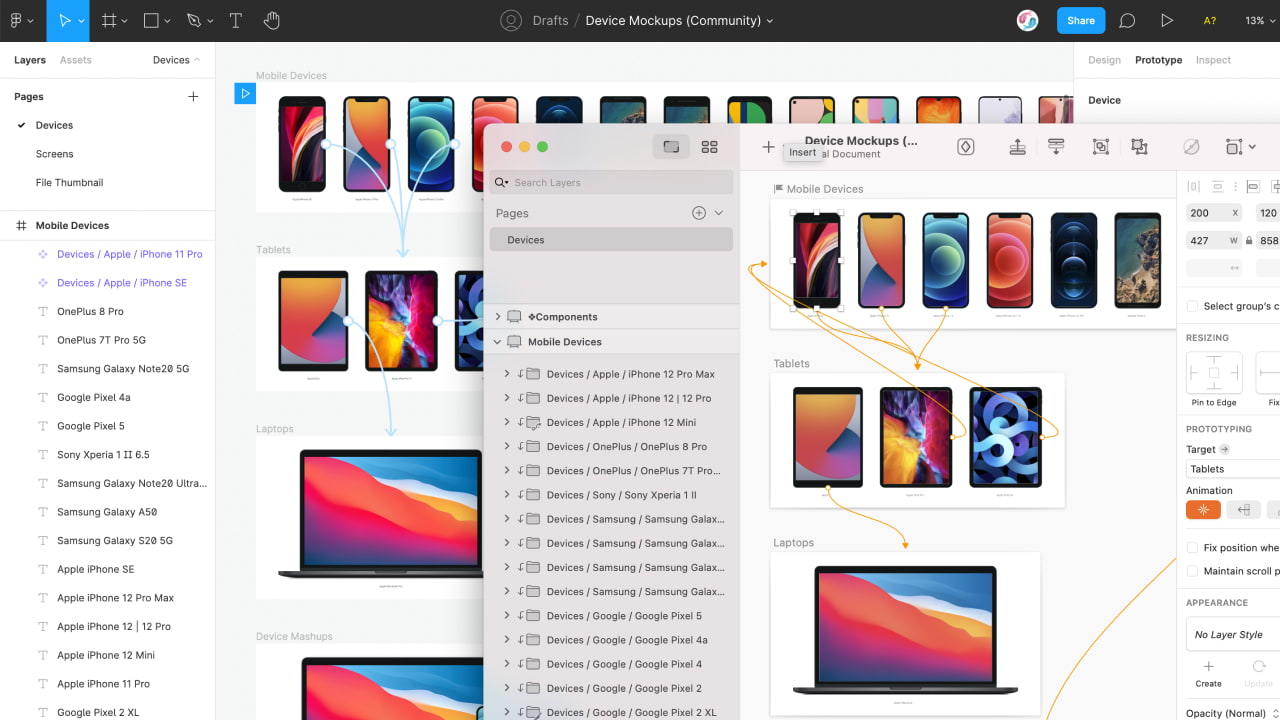Viewport: 1280px width, 720px height.
Task: Click the MacBook thumbnail in Sketch Laptops artboard
Action: coord(905,630)
